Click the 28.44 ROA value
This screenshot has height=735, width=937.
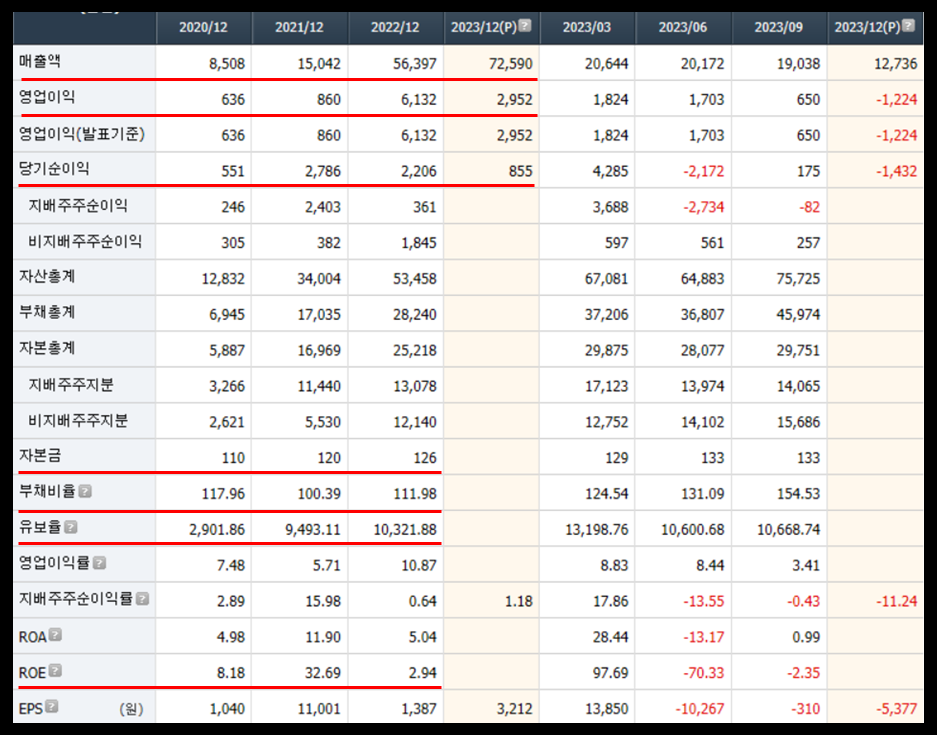pos(611,637)
